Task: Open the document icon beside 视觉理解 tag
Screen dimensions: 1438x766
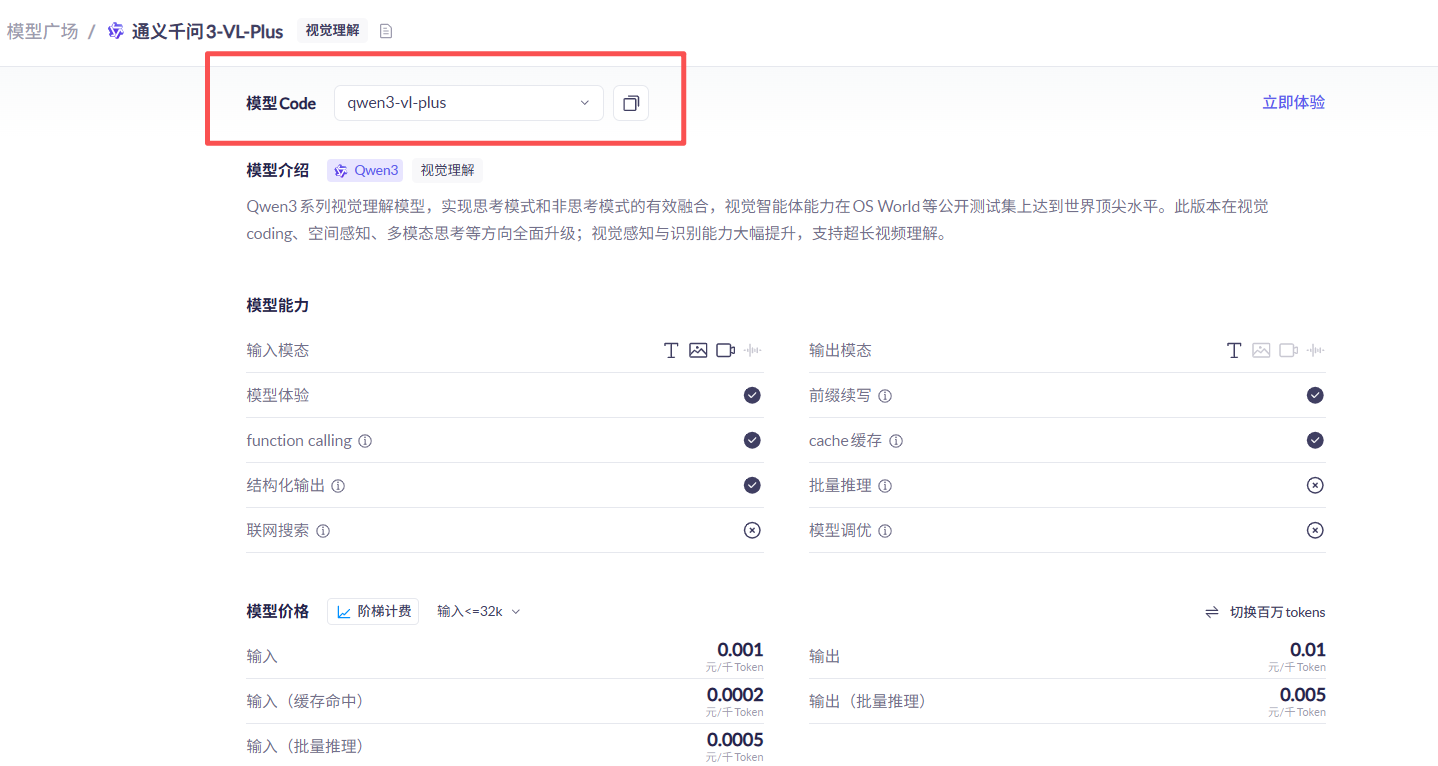Action: coord(386,31)
